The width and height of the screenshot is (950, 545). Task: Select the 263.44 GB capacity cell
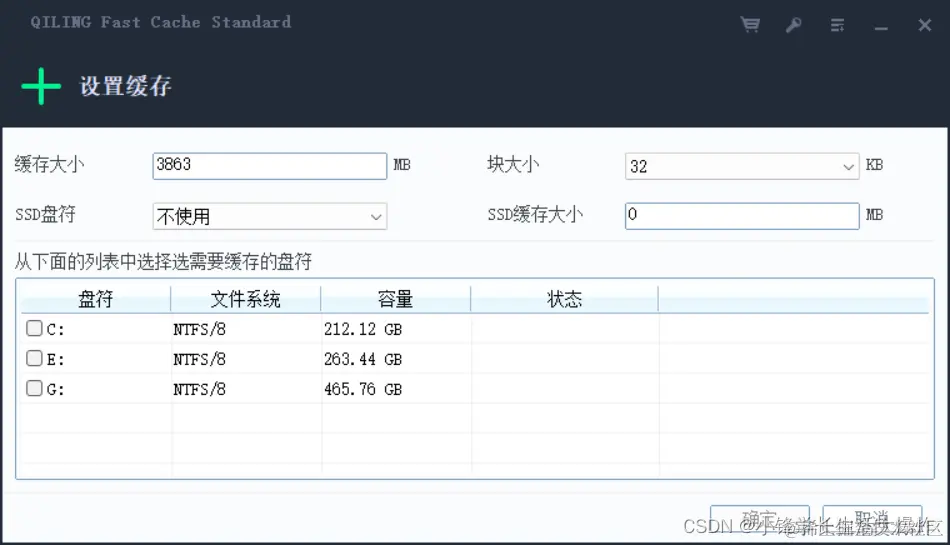coord(363,359)
